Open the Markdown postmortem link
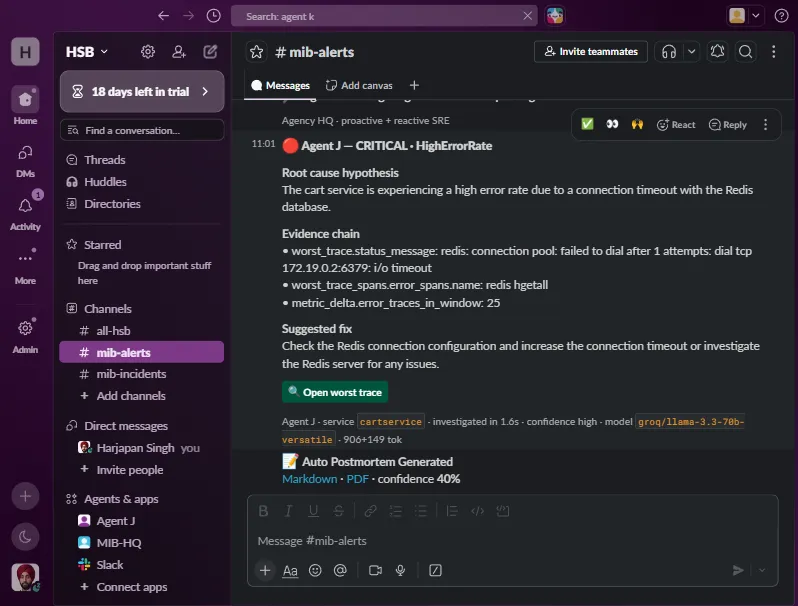The width and height of the screenshot is (798, 606). pyautogui.click(x=309, y=479)
